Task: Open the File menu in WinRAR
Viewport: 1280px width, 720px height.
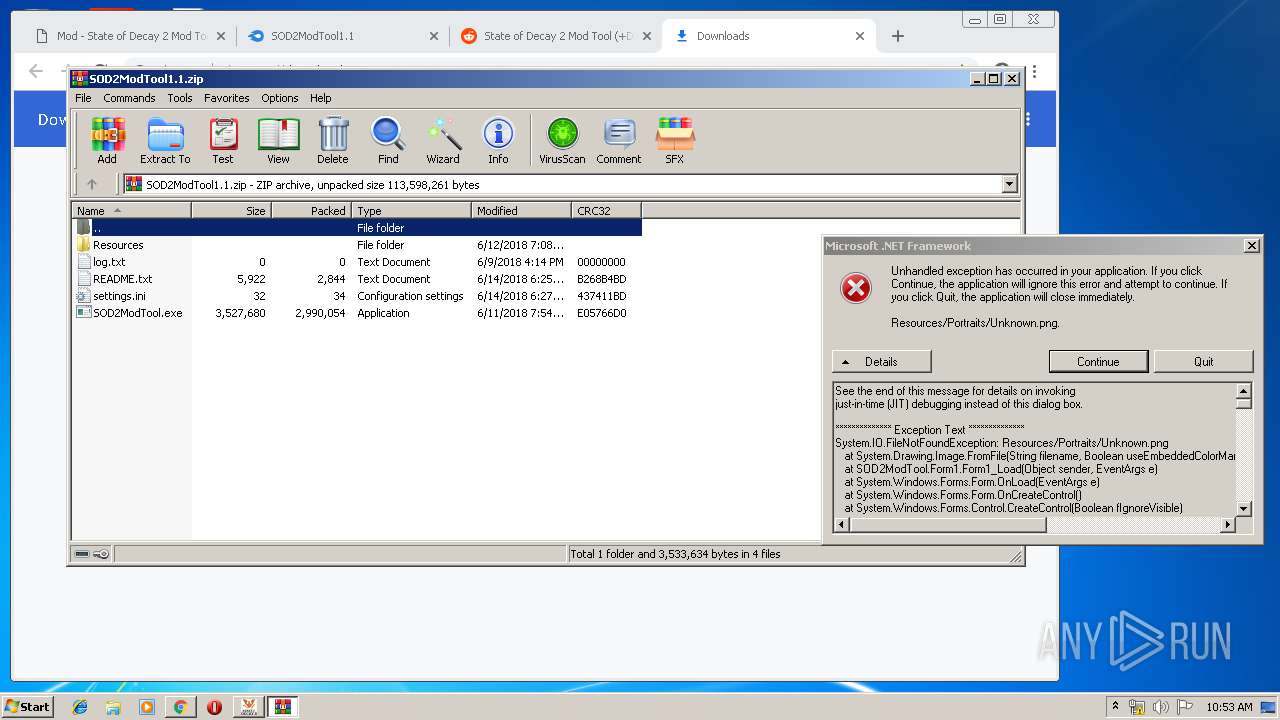Action: pyautogui.click(x=83, y=98)
